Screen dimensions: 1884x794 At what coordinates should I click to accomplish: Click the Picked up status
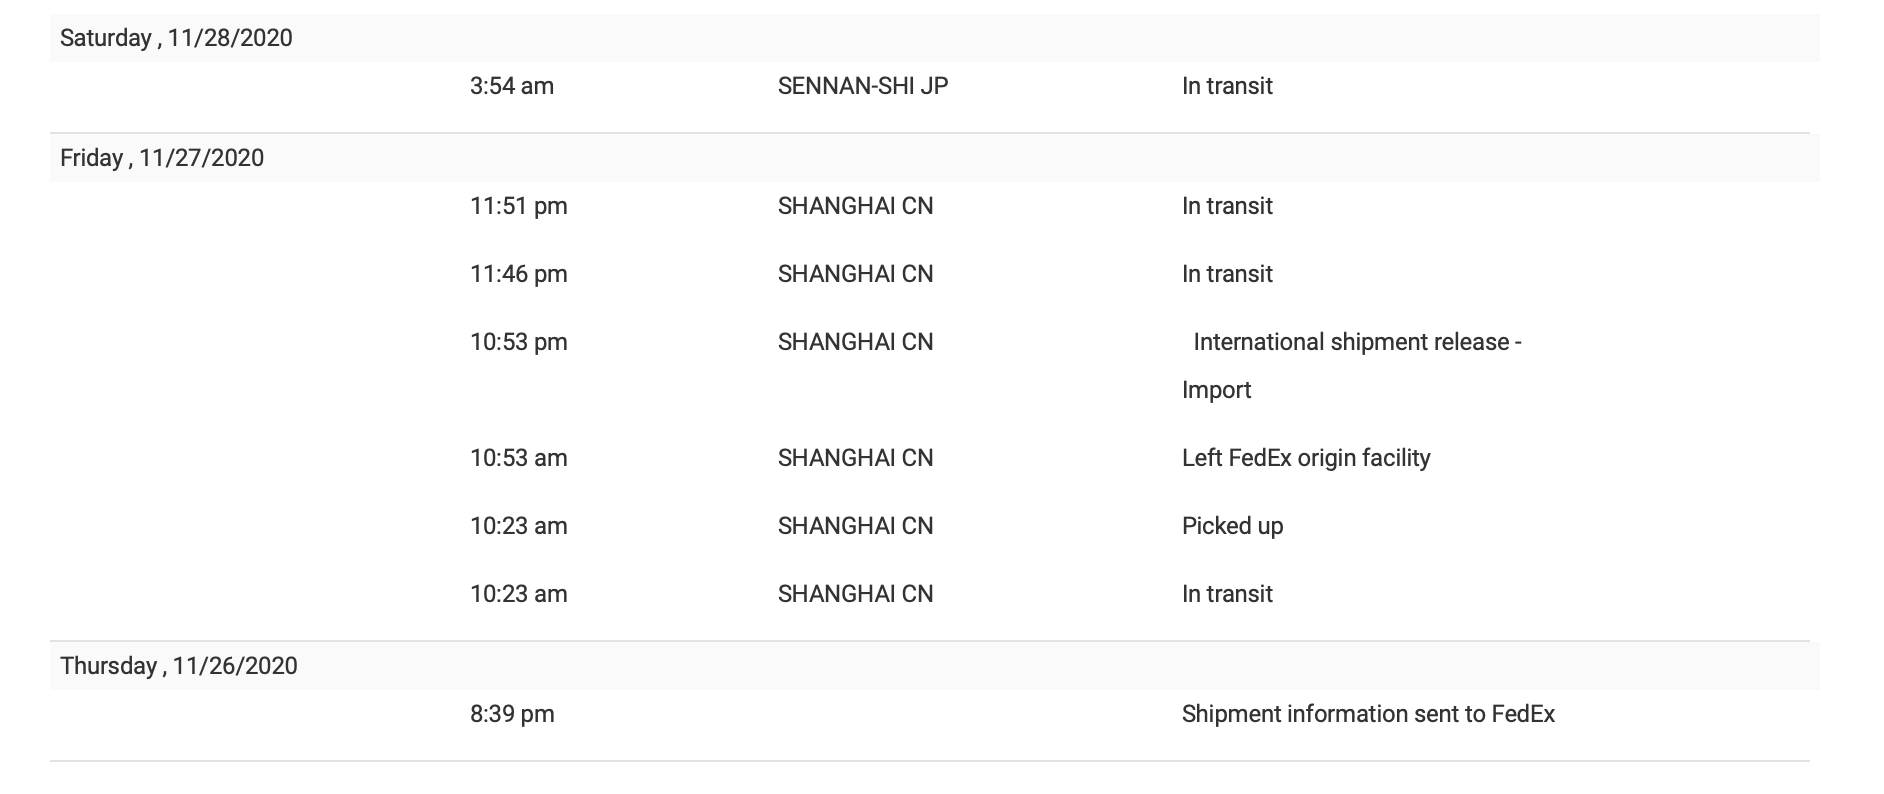click(x=1232, y=526)
